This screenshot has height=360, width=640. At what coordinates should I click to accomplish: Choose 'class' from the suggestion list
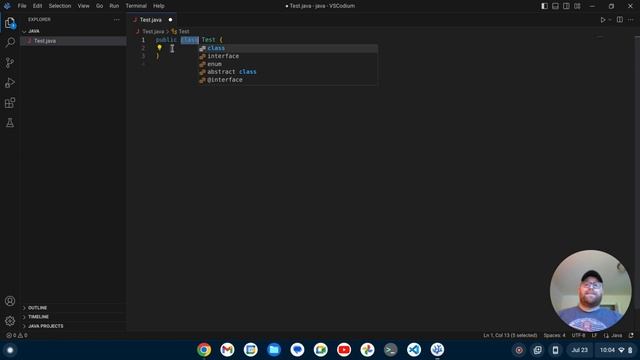point(288,48)
